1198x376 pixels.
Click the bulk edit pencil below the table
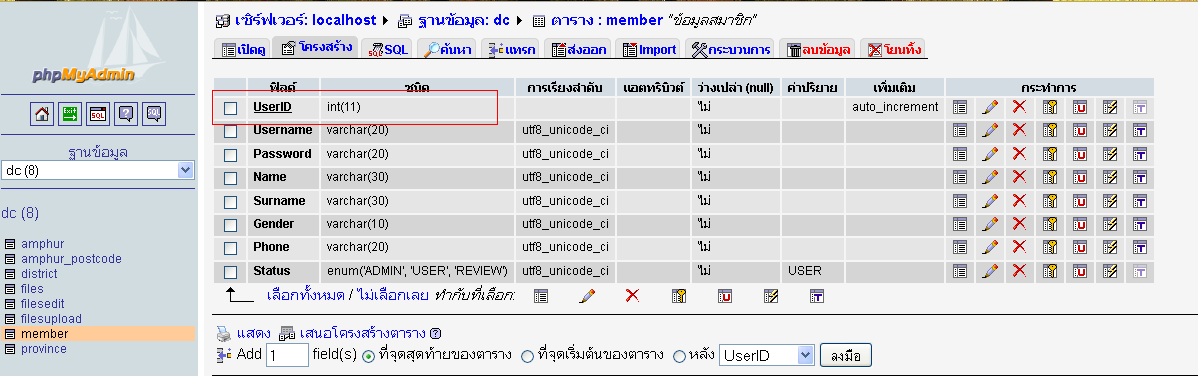pos(587,295)
